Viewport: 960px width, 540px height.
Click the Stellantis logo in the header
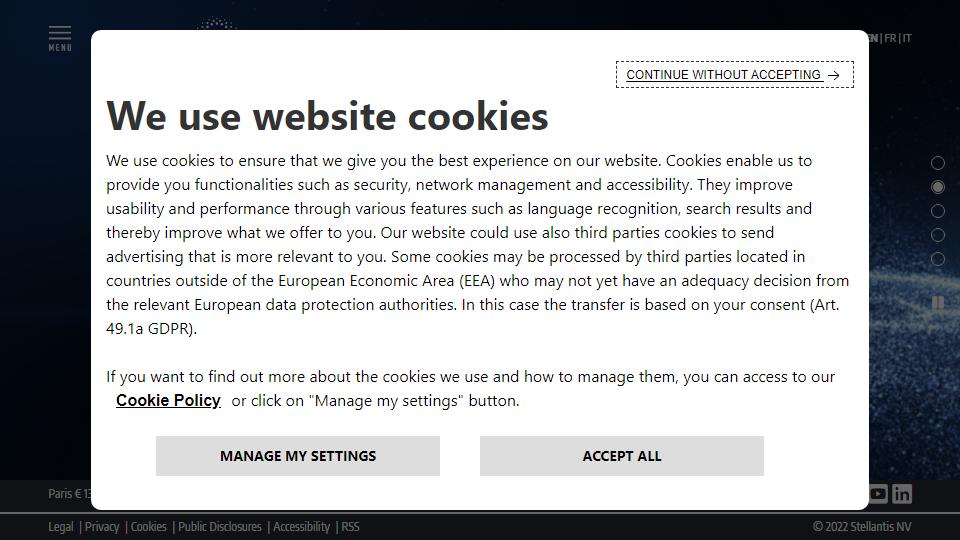(216, 24)
